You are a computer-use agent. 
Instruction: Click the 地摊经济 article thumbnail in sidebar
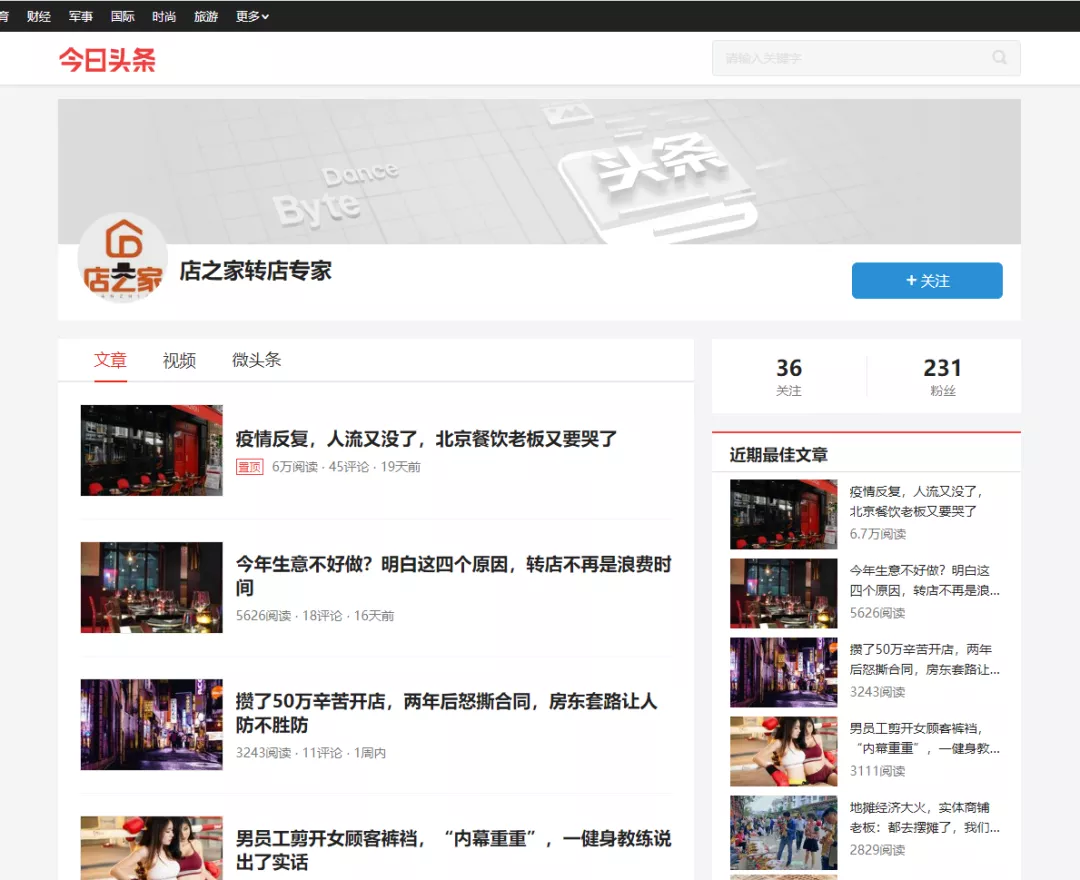[783, 831]
